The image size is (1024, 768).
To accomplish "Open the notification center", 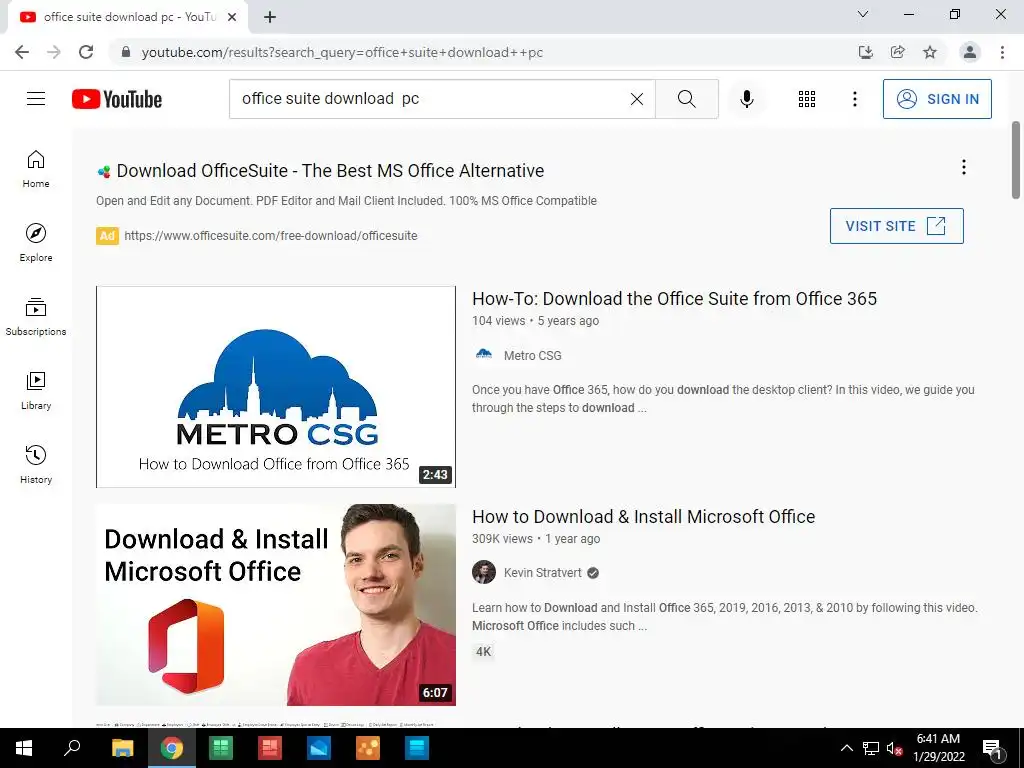I will (992, 748).
